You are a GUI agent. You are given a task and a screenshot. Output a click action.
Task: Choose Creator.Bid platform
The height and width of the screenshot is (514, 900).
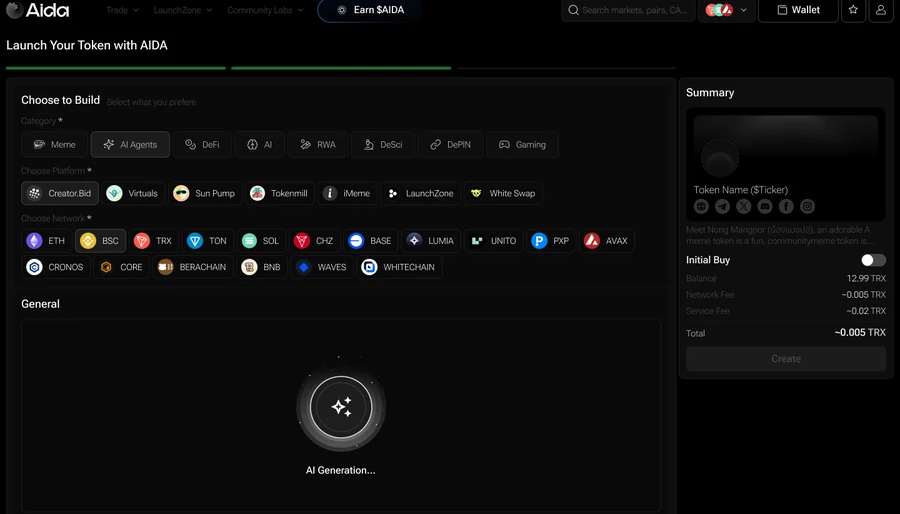pos(60,193)
